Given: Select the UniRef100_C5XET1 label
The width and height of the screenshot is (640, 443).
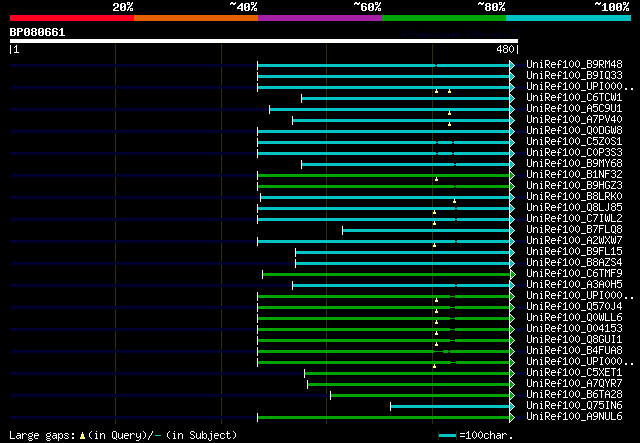Looking at the screenshot, I should pyautogui.click(x=574, y=373).
